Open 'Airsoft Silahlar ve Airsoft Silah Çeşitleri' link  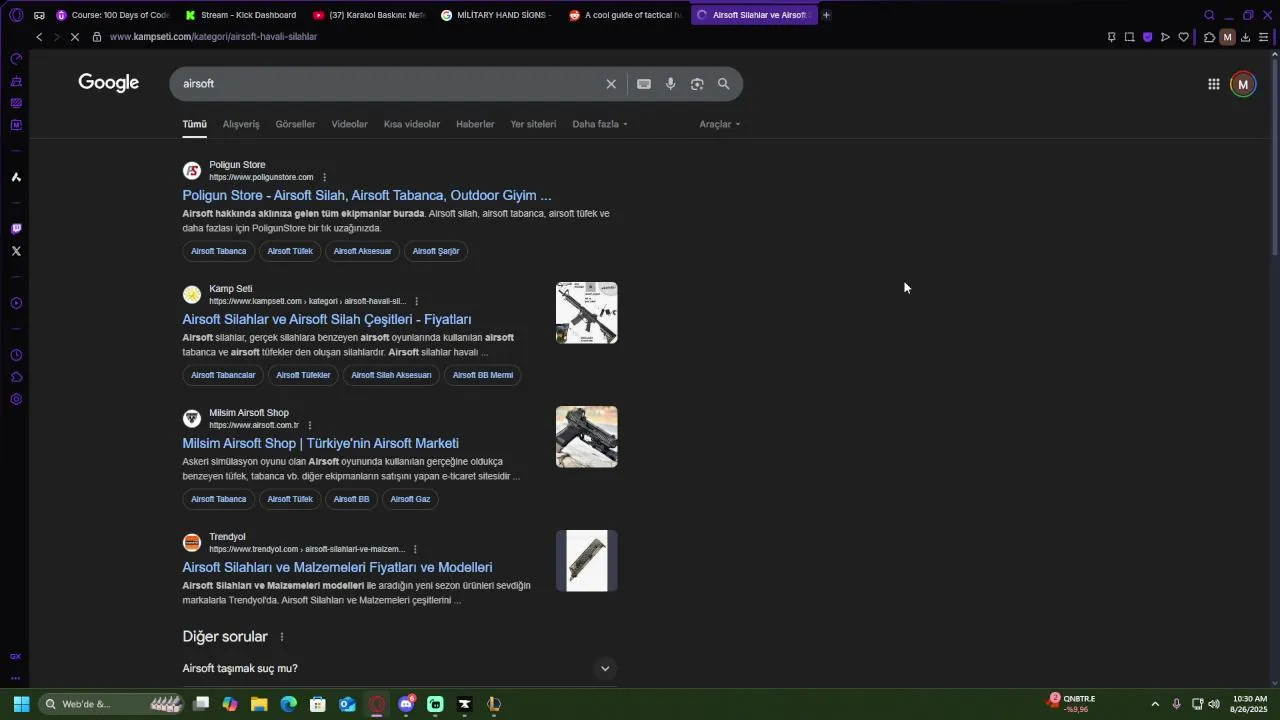[x=326, y=319]
